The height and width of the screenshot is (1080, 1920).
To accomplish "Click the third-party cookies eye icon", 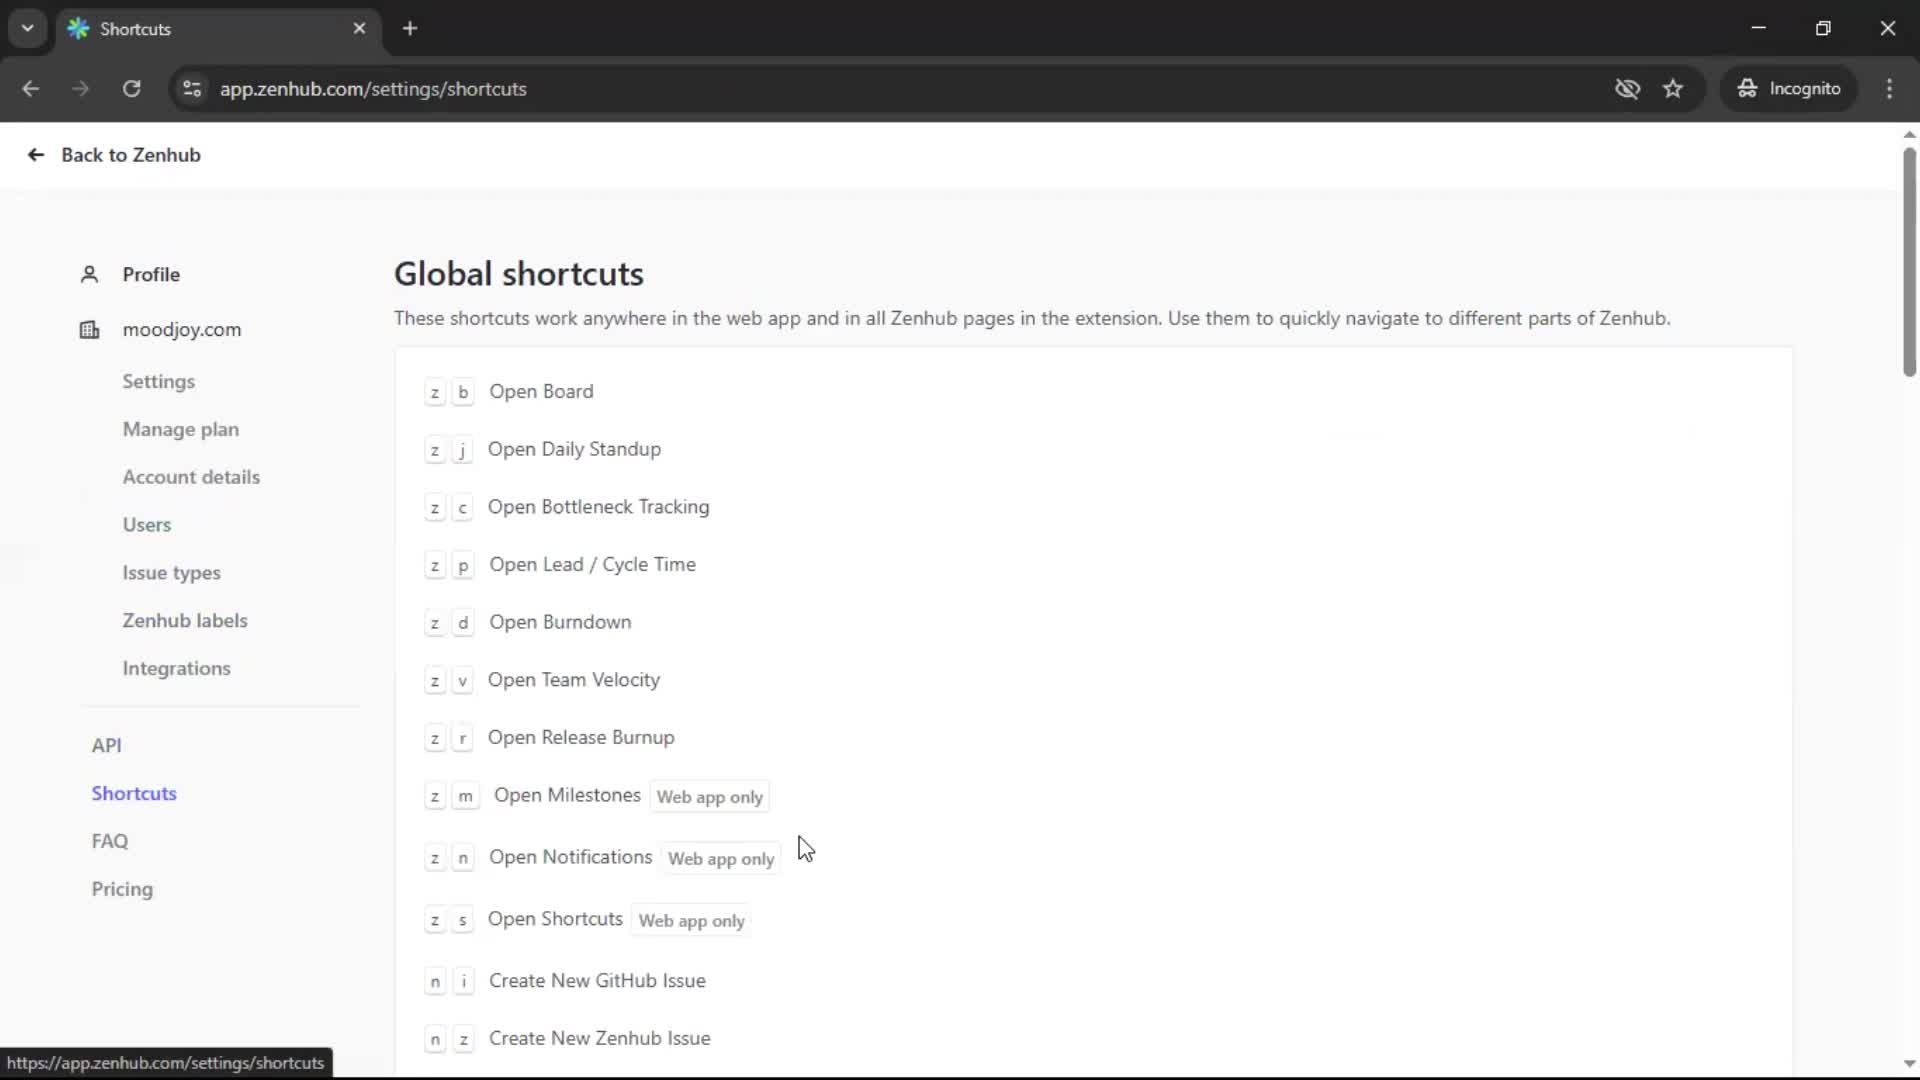I will coord(1628,89).
